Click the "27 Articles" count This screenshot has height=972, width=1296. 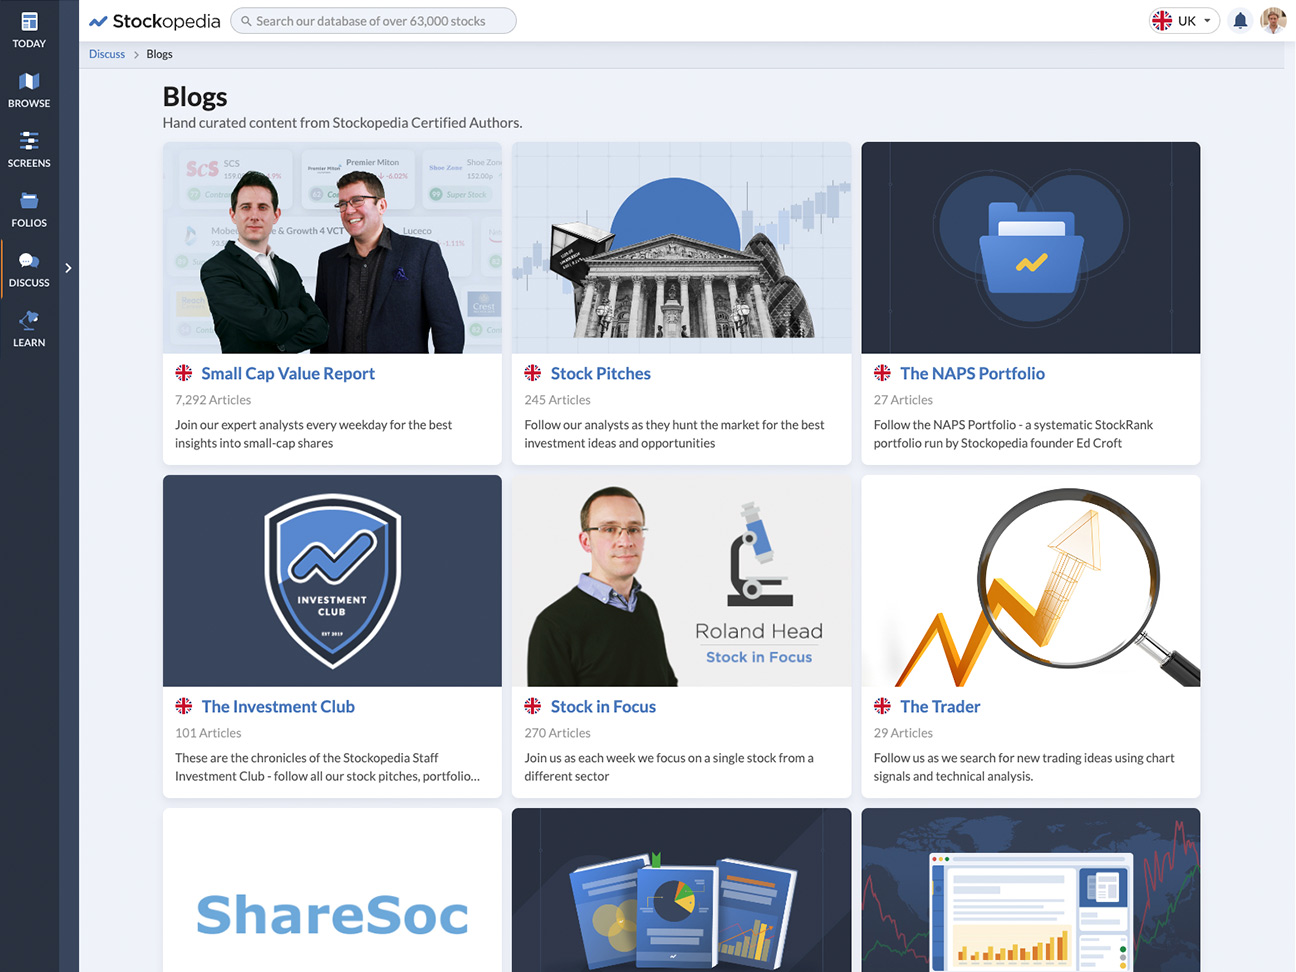(x=903, y=400)
